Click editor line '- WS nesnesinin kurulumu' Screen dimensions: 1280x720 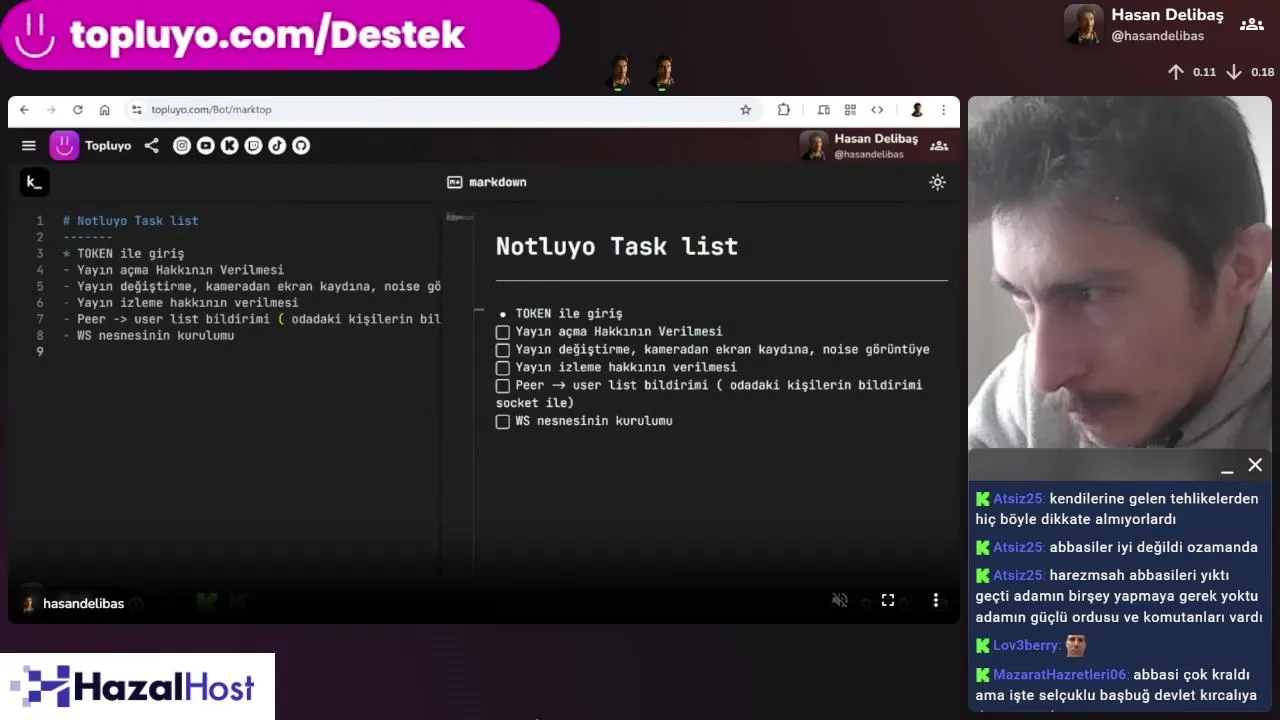pyautogui.click(x=148, y=336)
